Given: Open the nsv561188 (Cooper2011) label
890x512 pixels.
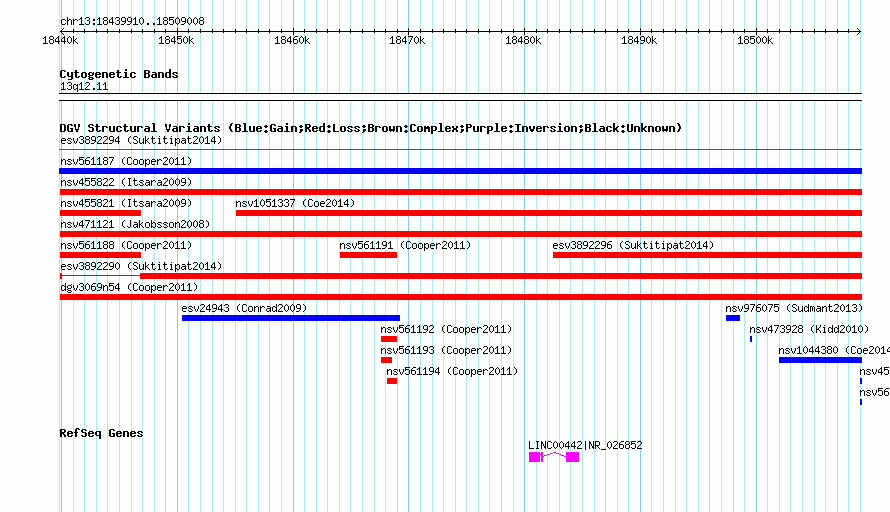Looking at the screenshot, I should click(x=126, y=245).
